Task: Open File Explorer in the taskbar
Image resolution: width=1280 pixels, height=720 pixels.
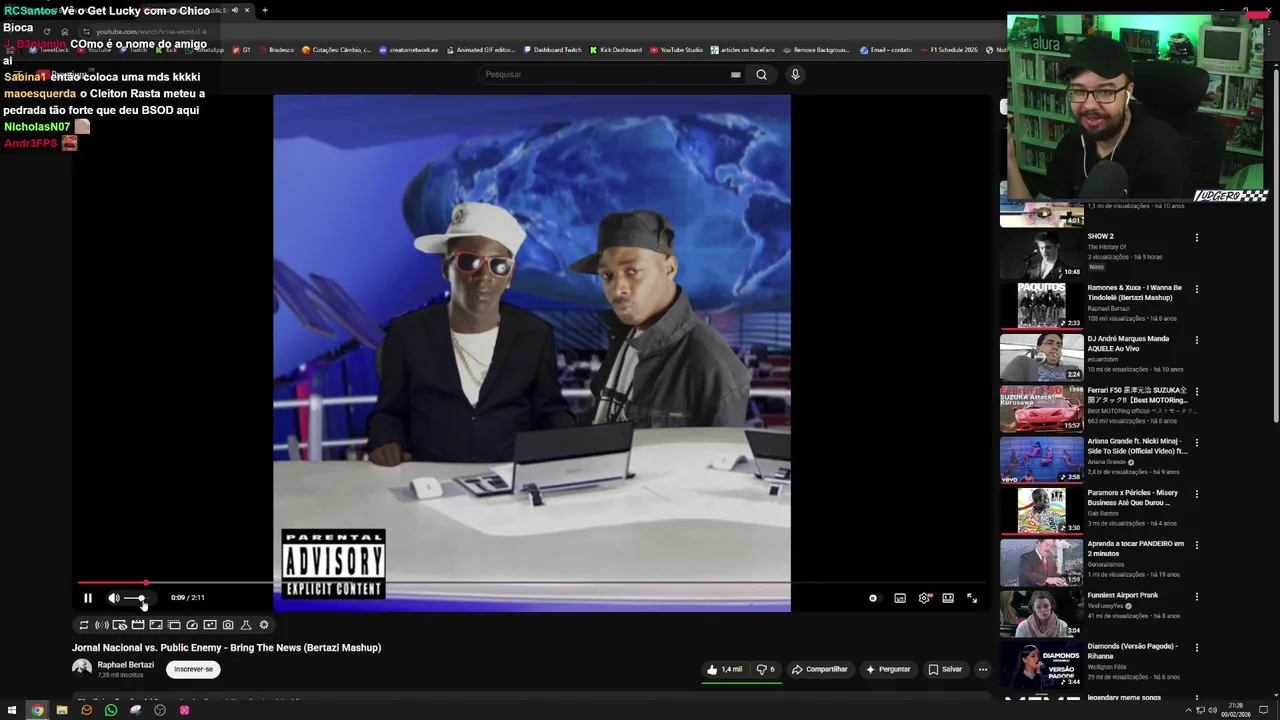Action: tap(62, 710)
